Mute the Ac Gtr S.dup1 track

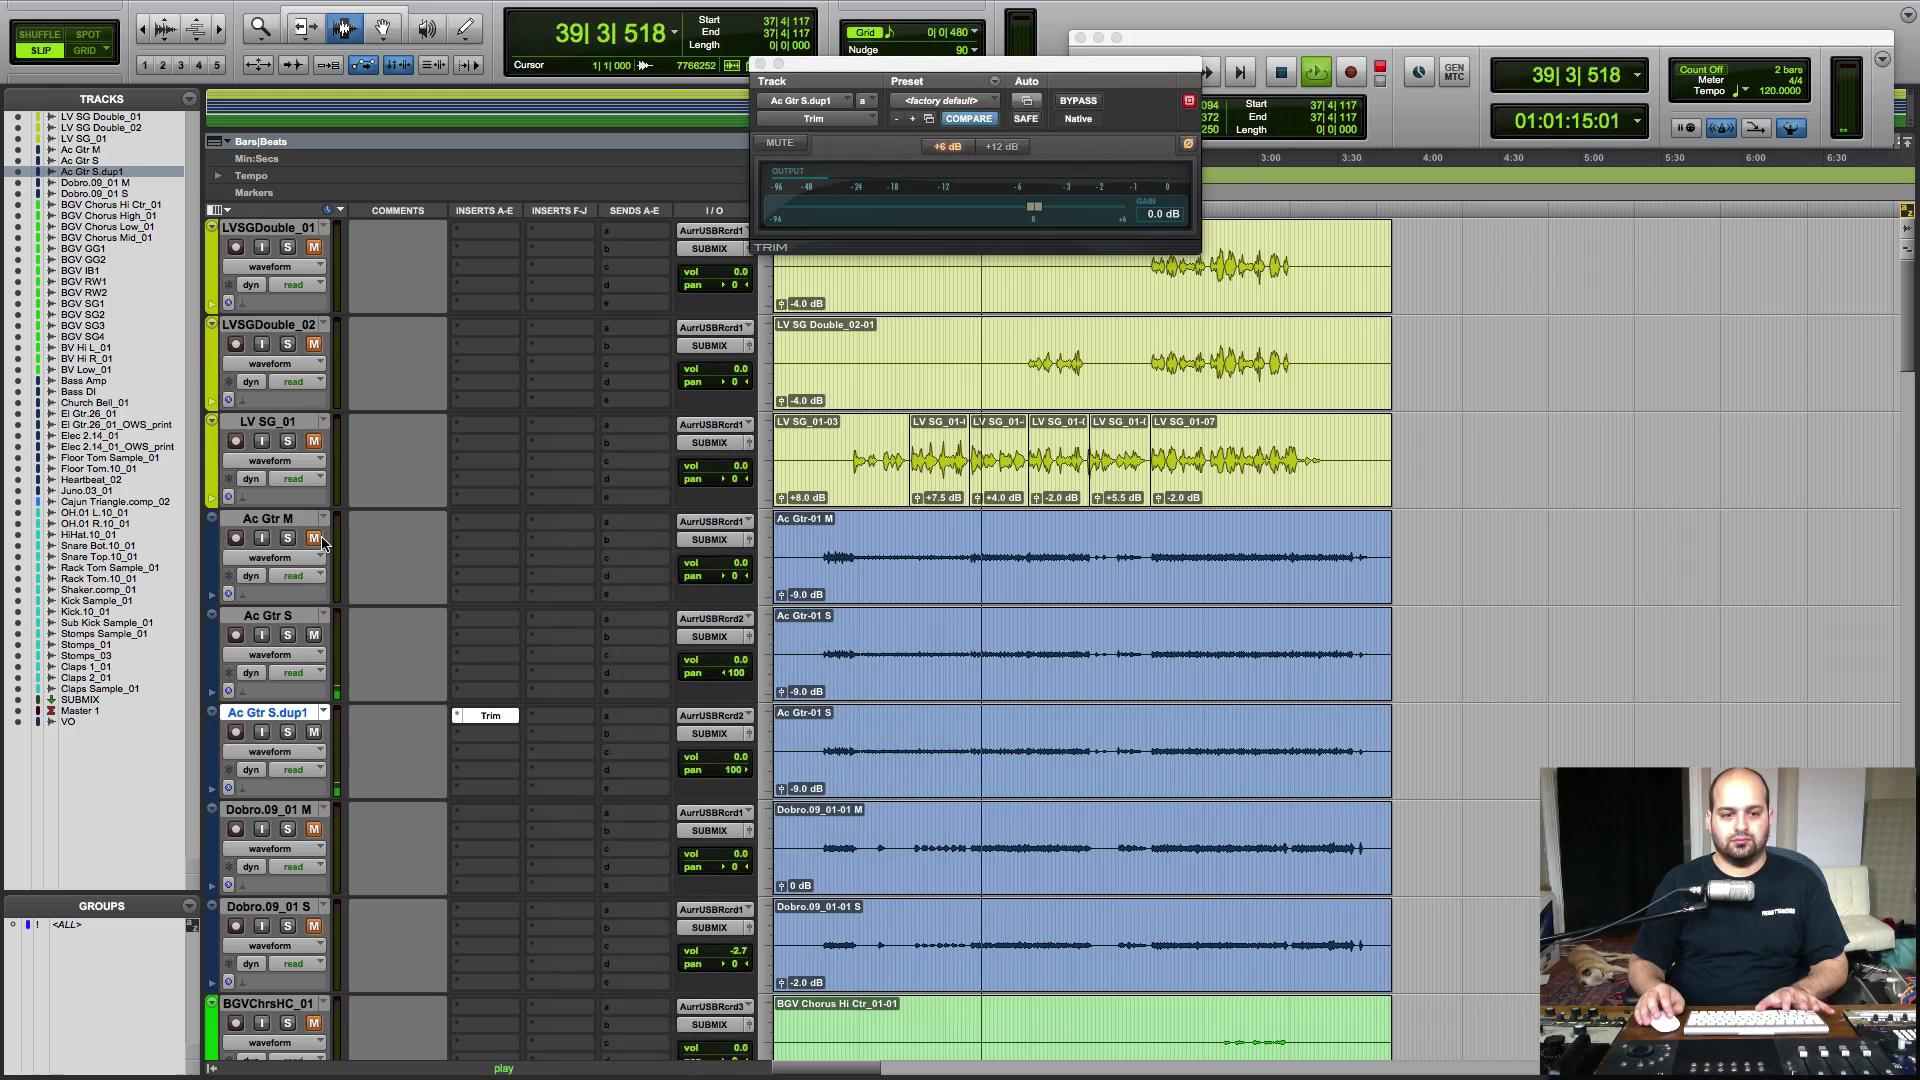[x=314, y=732]
